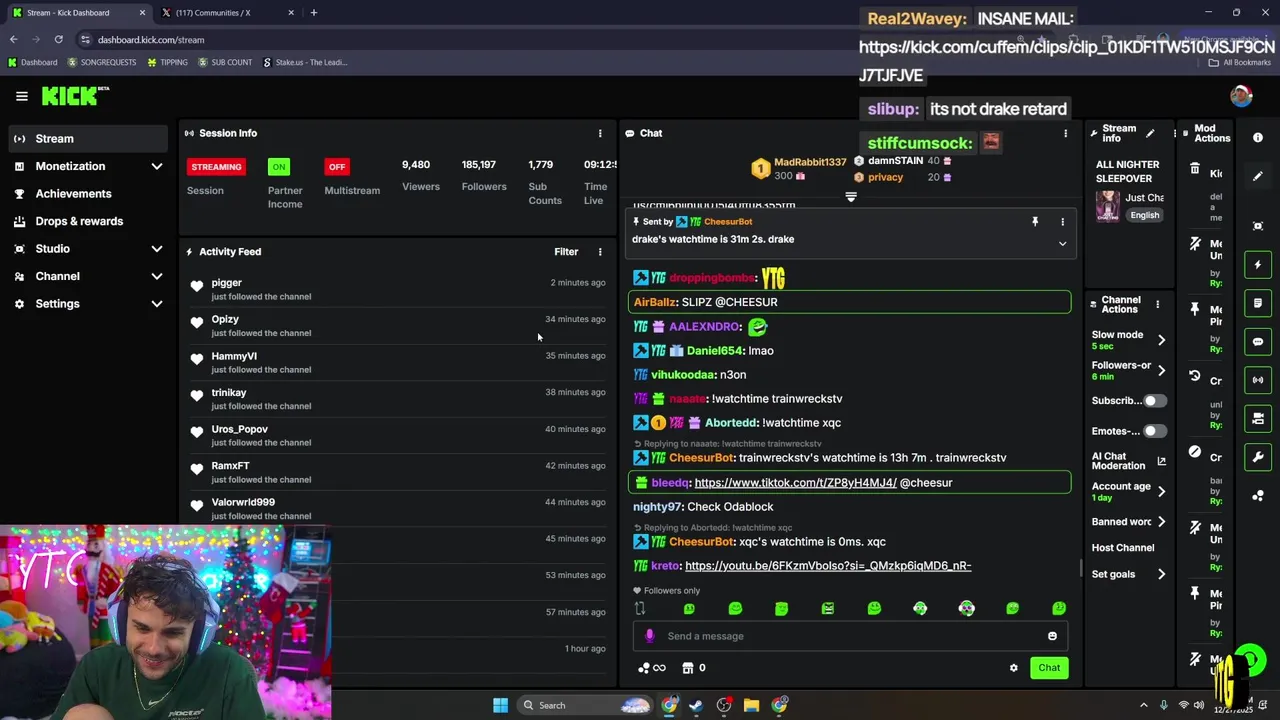This screenshot has width=1280, height=720.
Task: Open Filter in Activity Feed
Action: pos(566,252)
